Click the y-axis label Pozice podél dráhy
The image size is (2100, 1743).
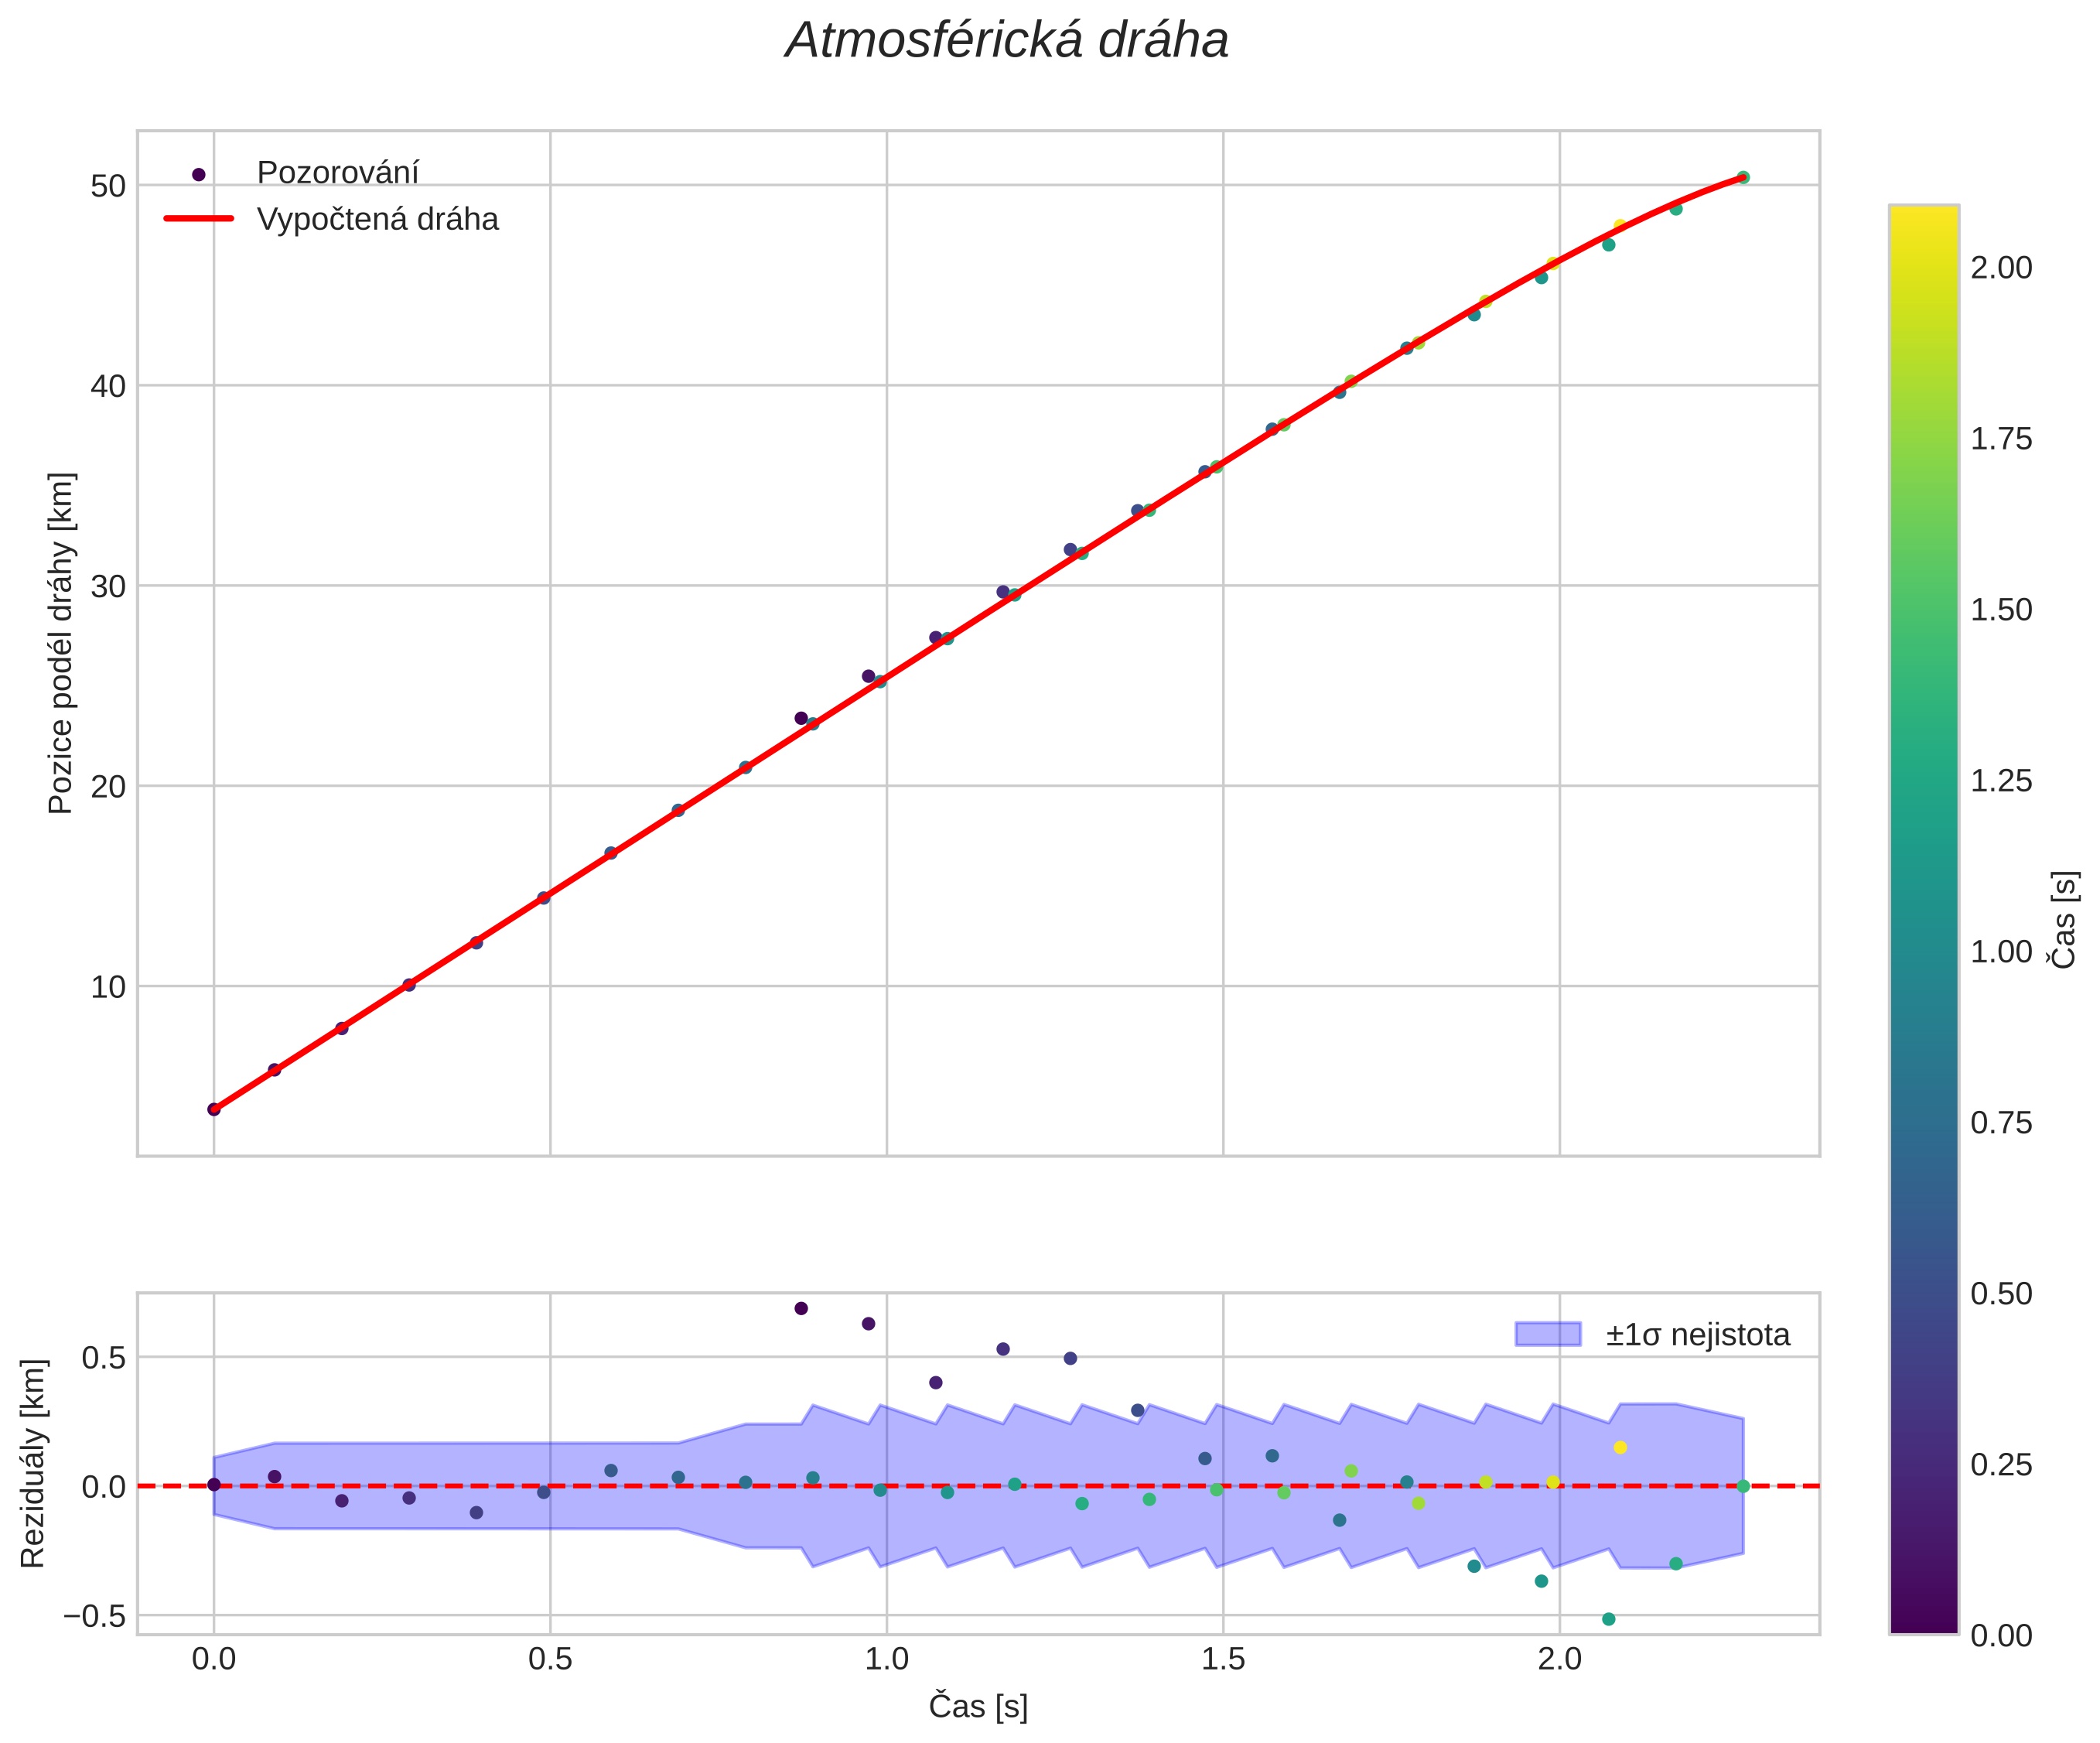tap(61, 643)
